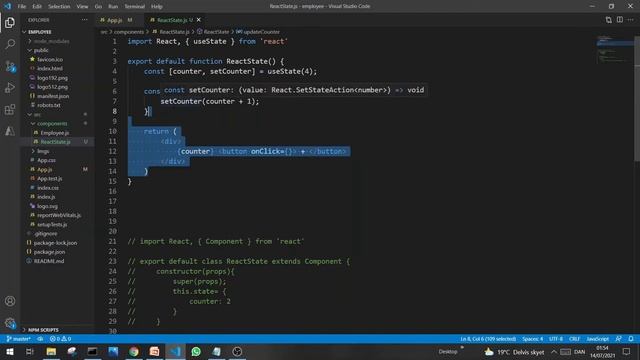
Task: Click the Synchronize Changes status icon
Action: [40, 339]
